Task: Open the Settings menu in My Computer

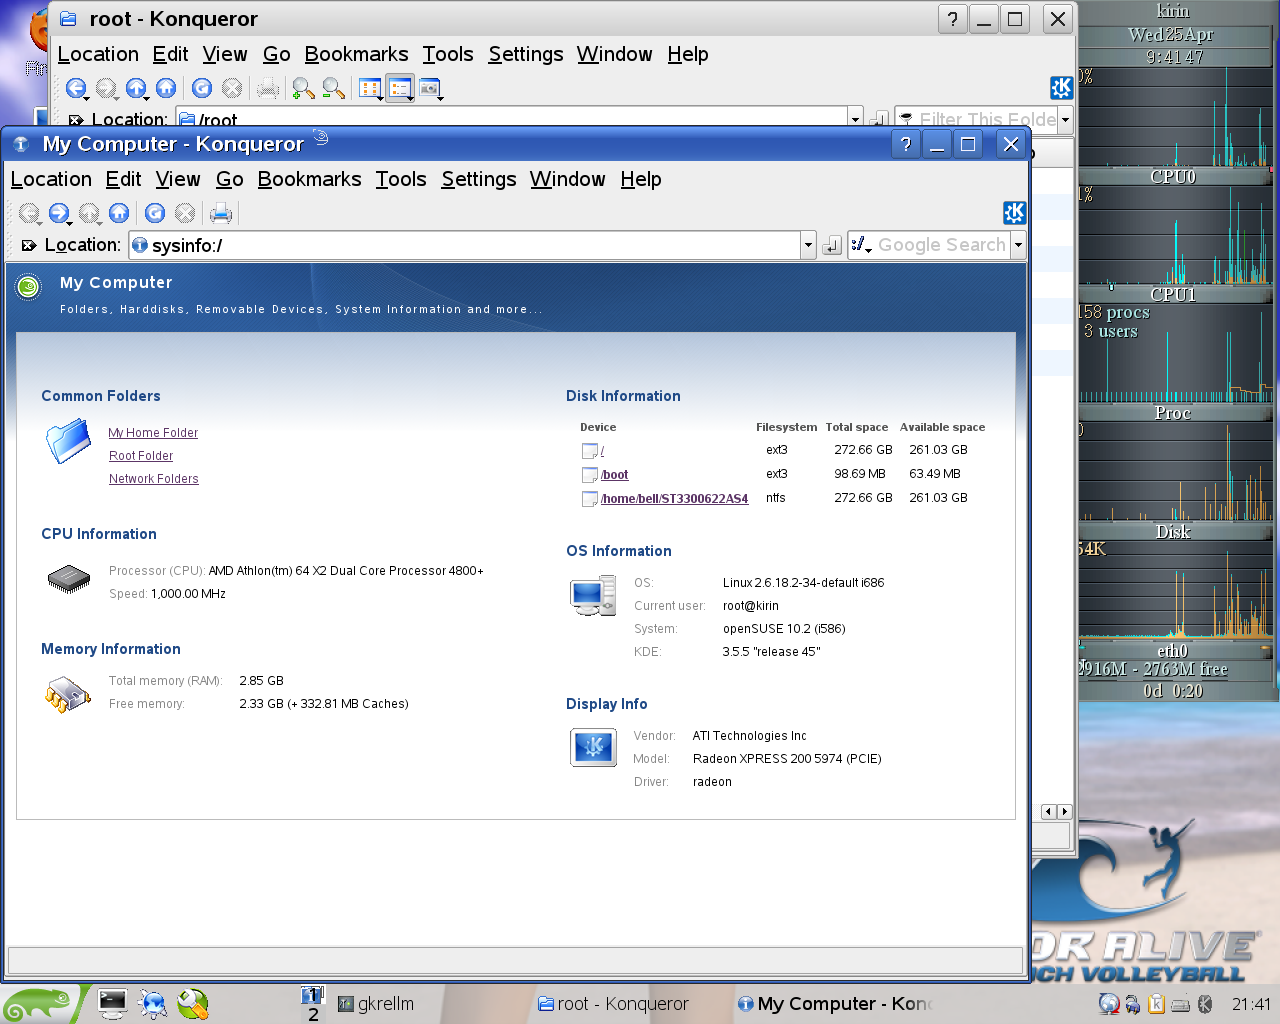Action: pyautogui.click(x=478, y=179)
